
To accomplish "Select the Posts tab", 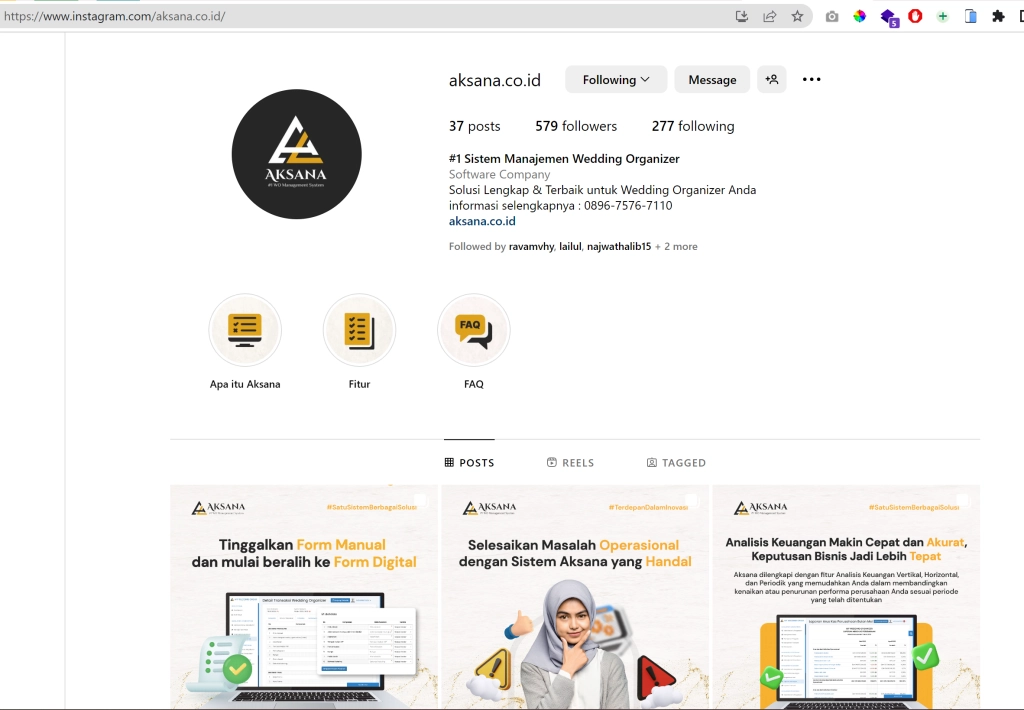I will coord(469,463).
